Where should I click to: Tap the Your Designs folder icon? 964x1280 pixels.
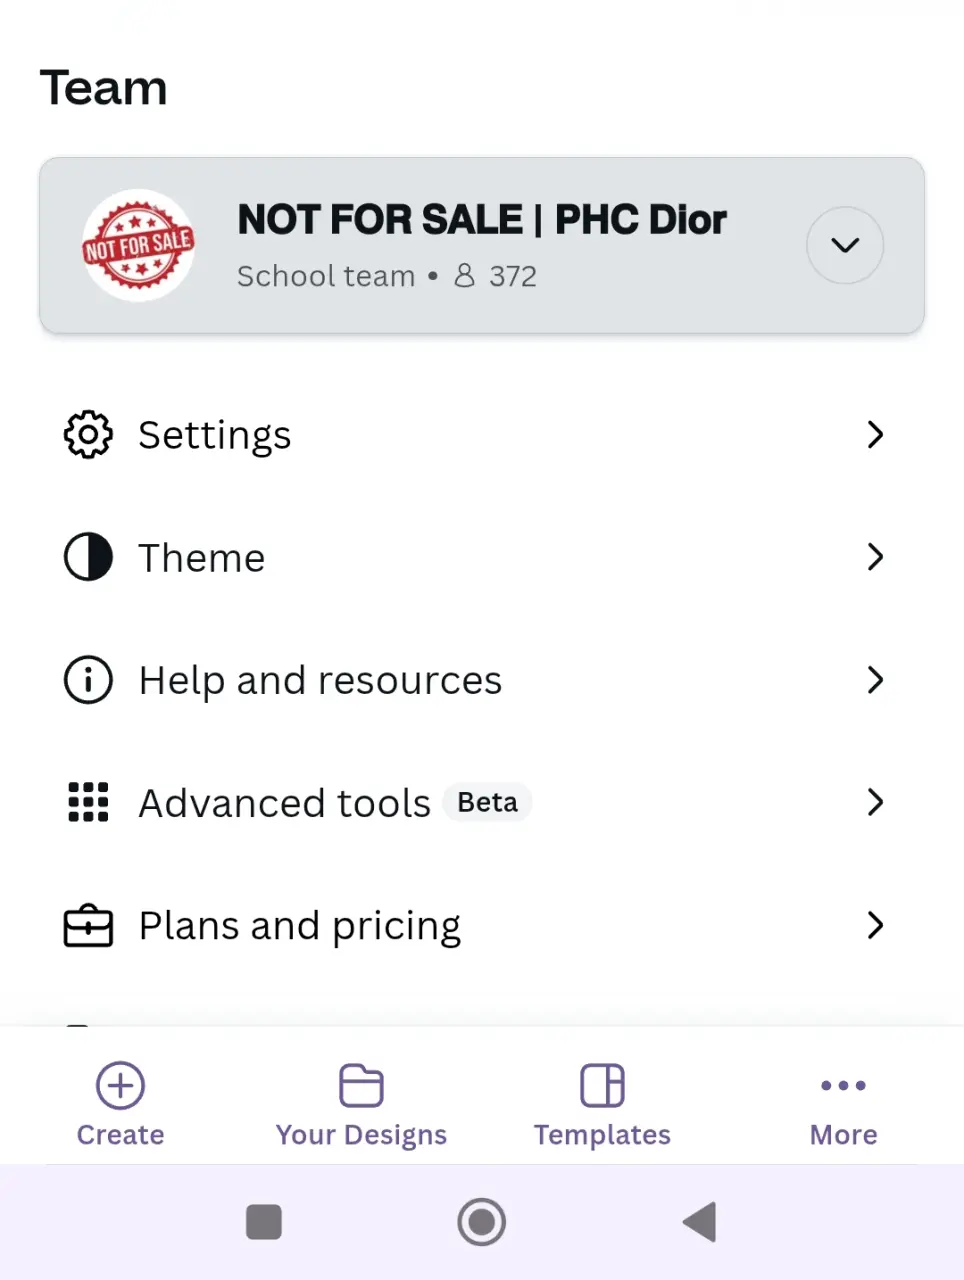[x=361, y=1085]
